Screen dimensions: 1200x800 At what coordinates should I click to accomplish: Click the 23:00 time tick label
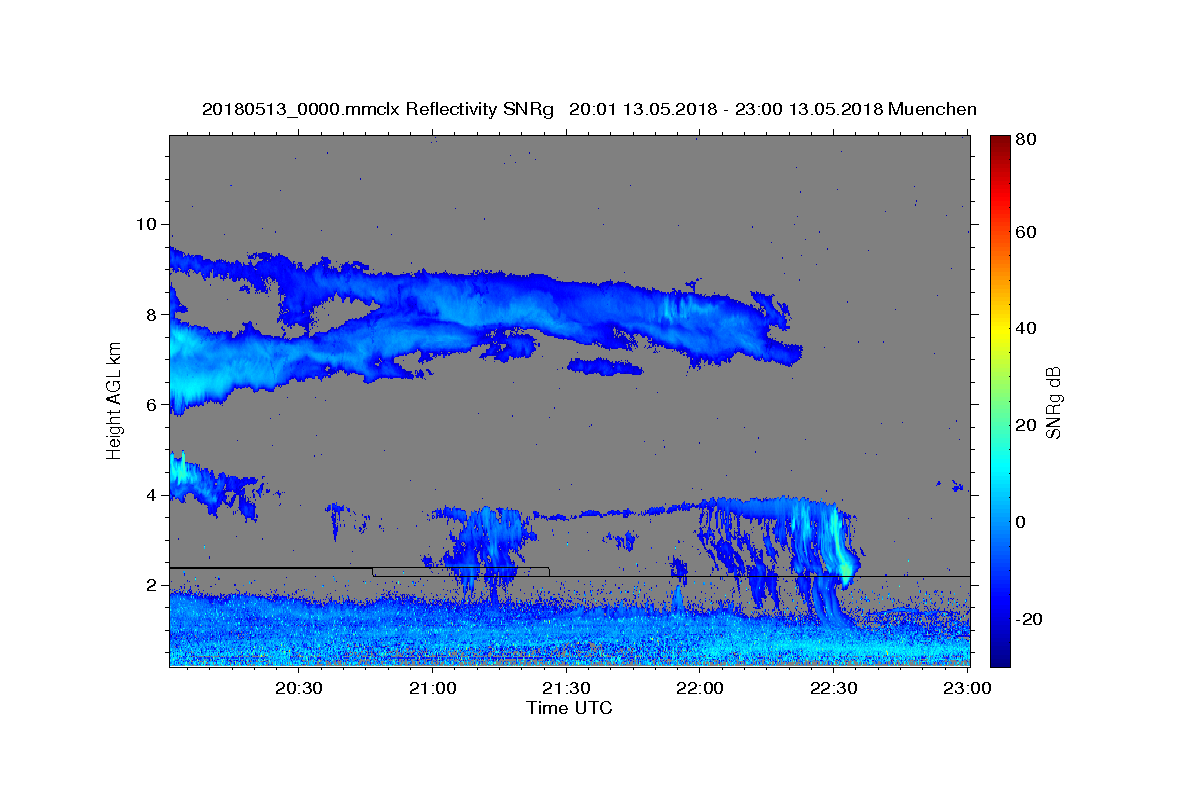[x=967, y=688]
